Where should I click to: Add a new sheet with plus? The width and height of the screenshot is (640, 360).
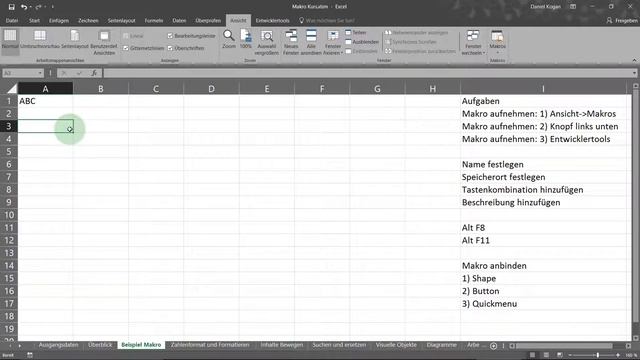[493, 346]
